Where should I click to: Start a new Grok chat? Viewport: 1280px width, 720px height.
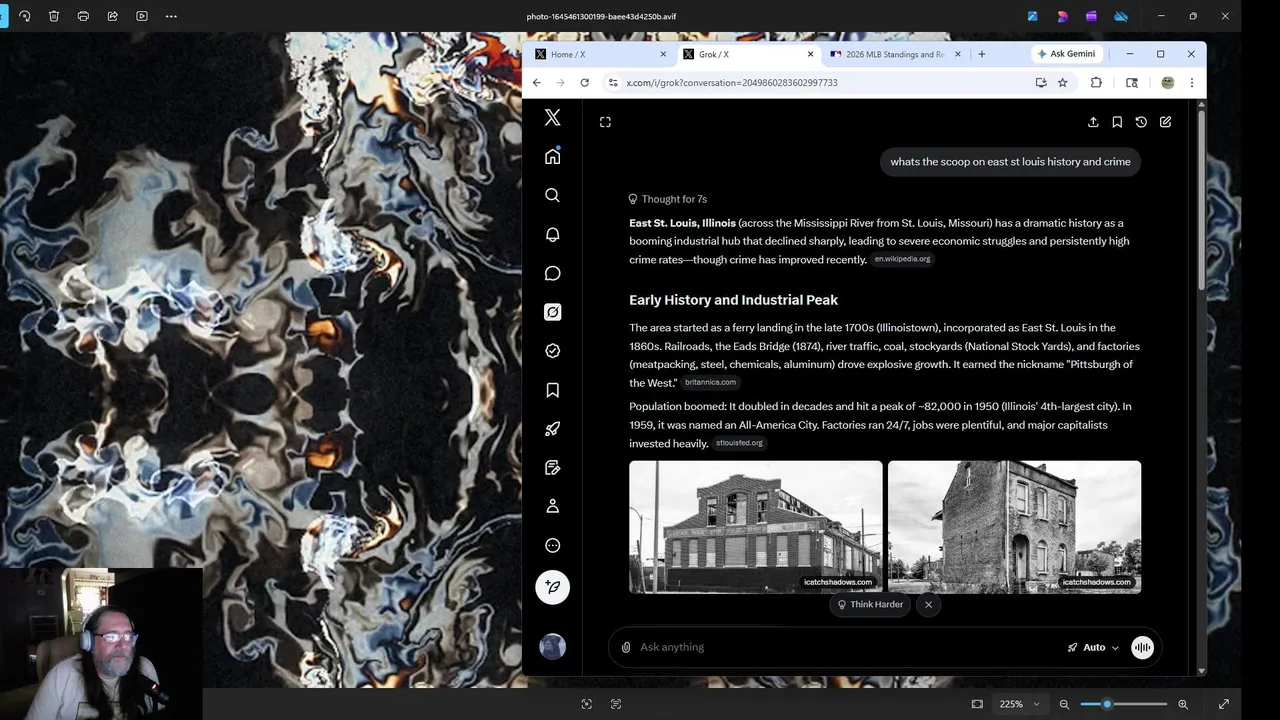click(x=1165, y=122)
